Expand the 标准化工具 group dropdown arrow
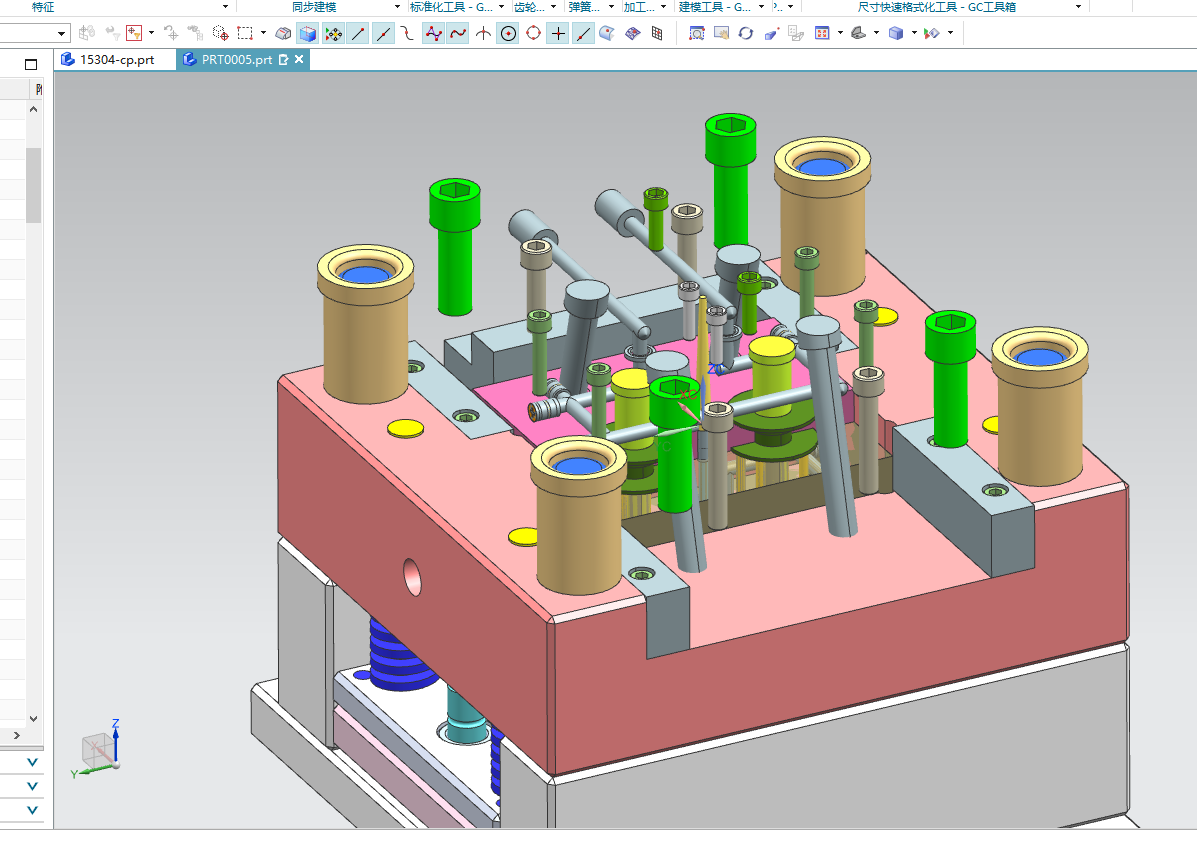The image size is (1197, 842). pyautogui.click(x=502, y=7)
